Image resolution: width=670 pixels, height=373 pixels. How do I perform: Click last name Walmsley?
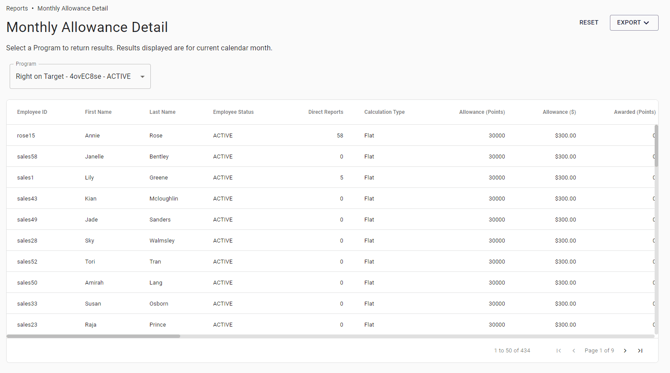[162, 240]
